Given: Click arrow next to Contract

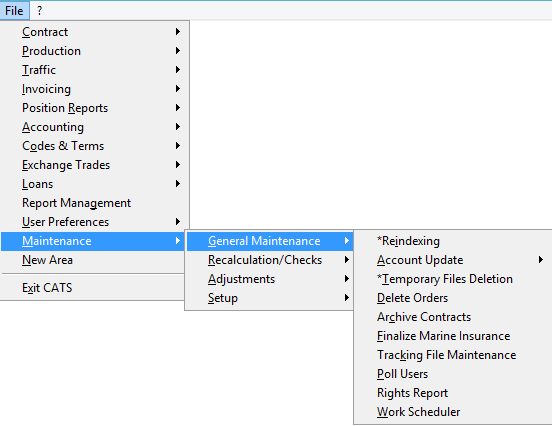Looking at the screenshot, I should pyautogui.click(x=178, y=32).
